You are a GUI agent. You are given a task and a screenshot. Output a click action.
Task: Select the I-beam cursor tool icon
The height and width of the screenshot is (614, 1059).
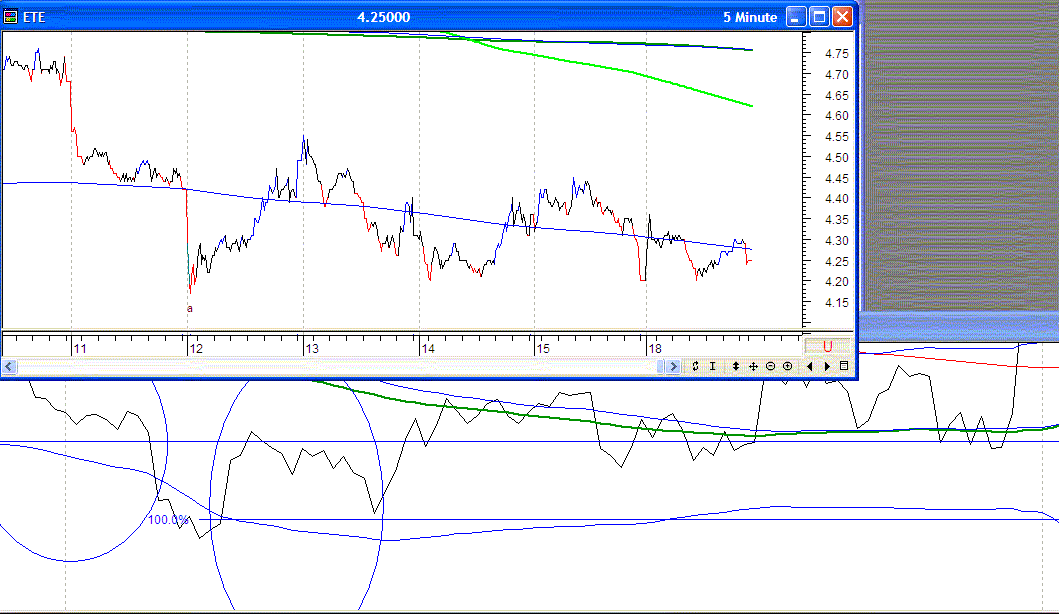[x=713, y=366]
